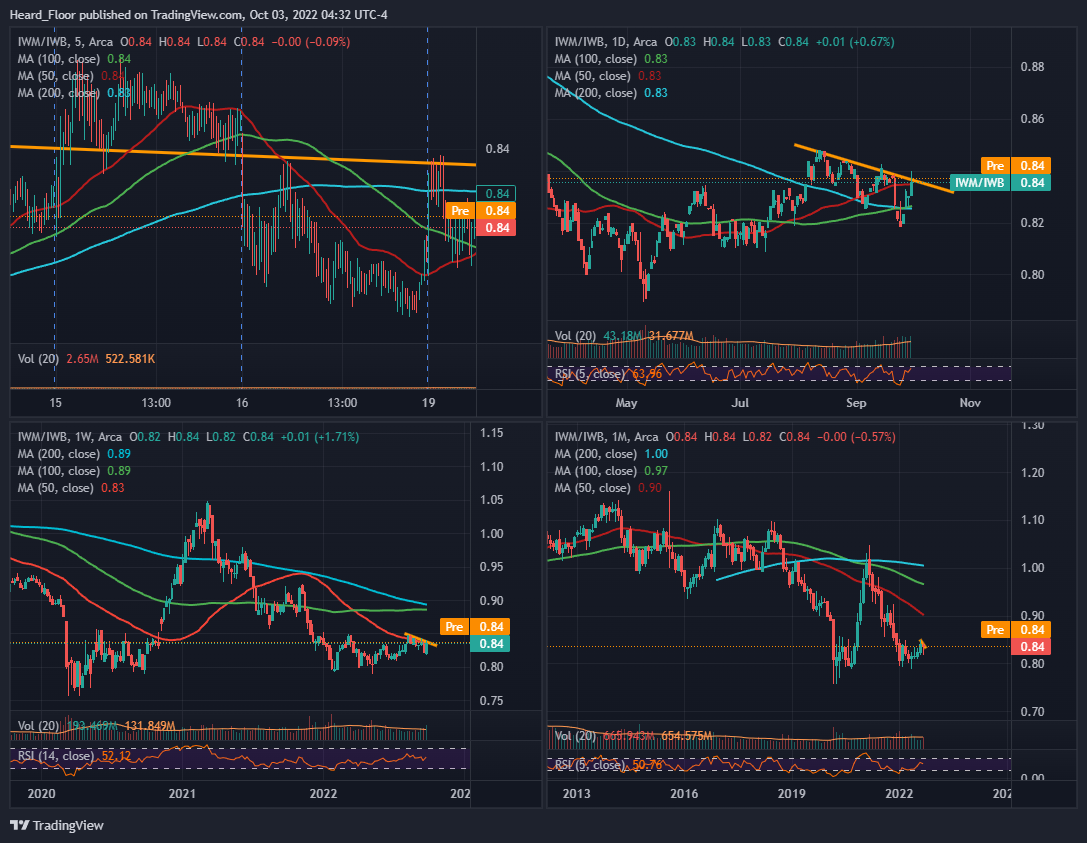Image resolution: width=1087 pixels, height=843 pixels.
Task: Click the '19' date label on the 5-minute time axis
Action: tap(428, 403)
